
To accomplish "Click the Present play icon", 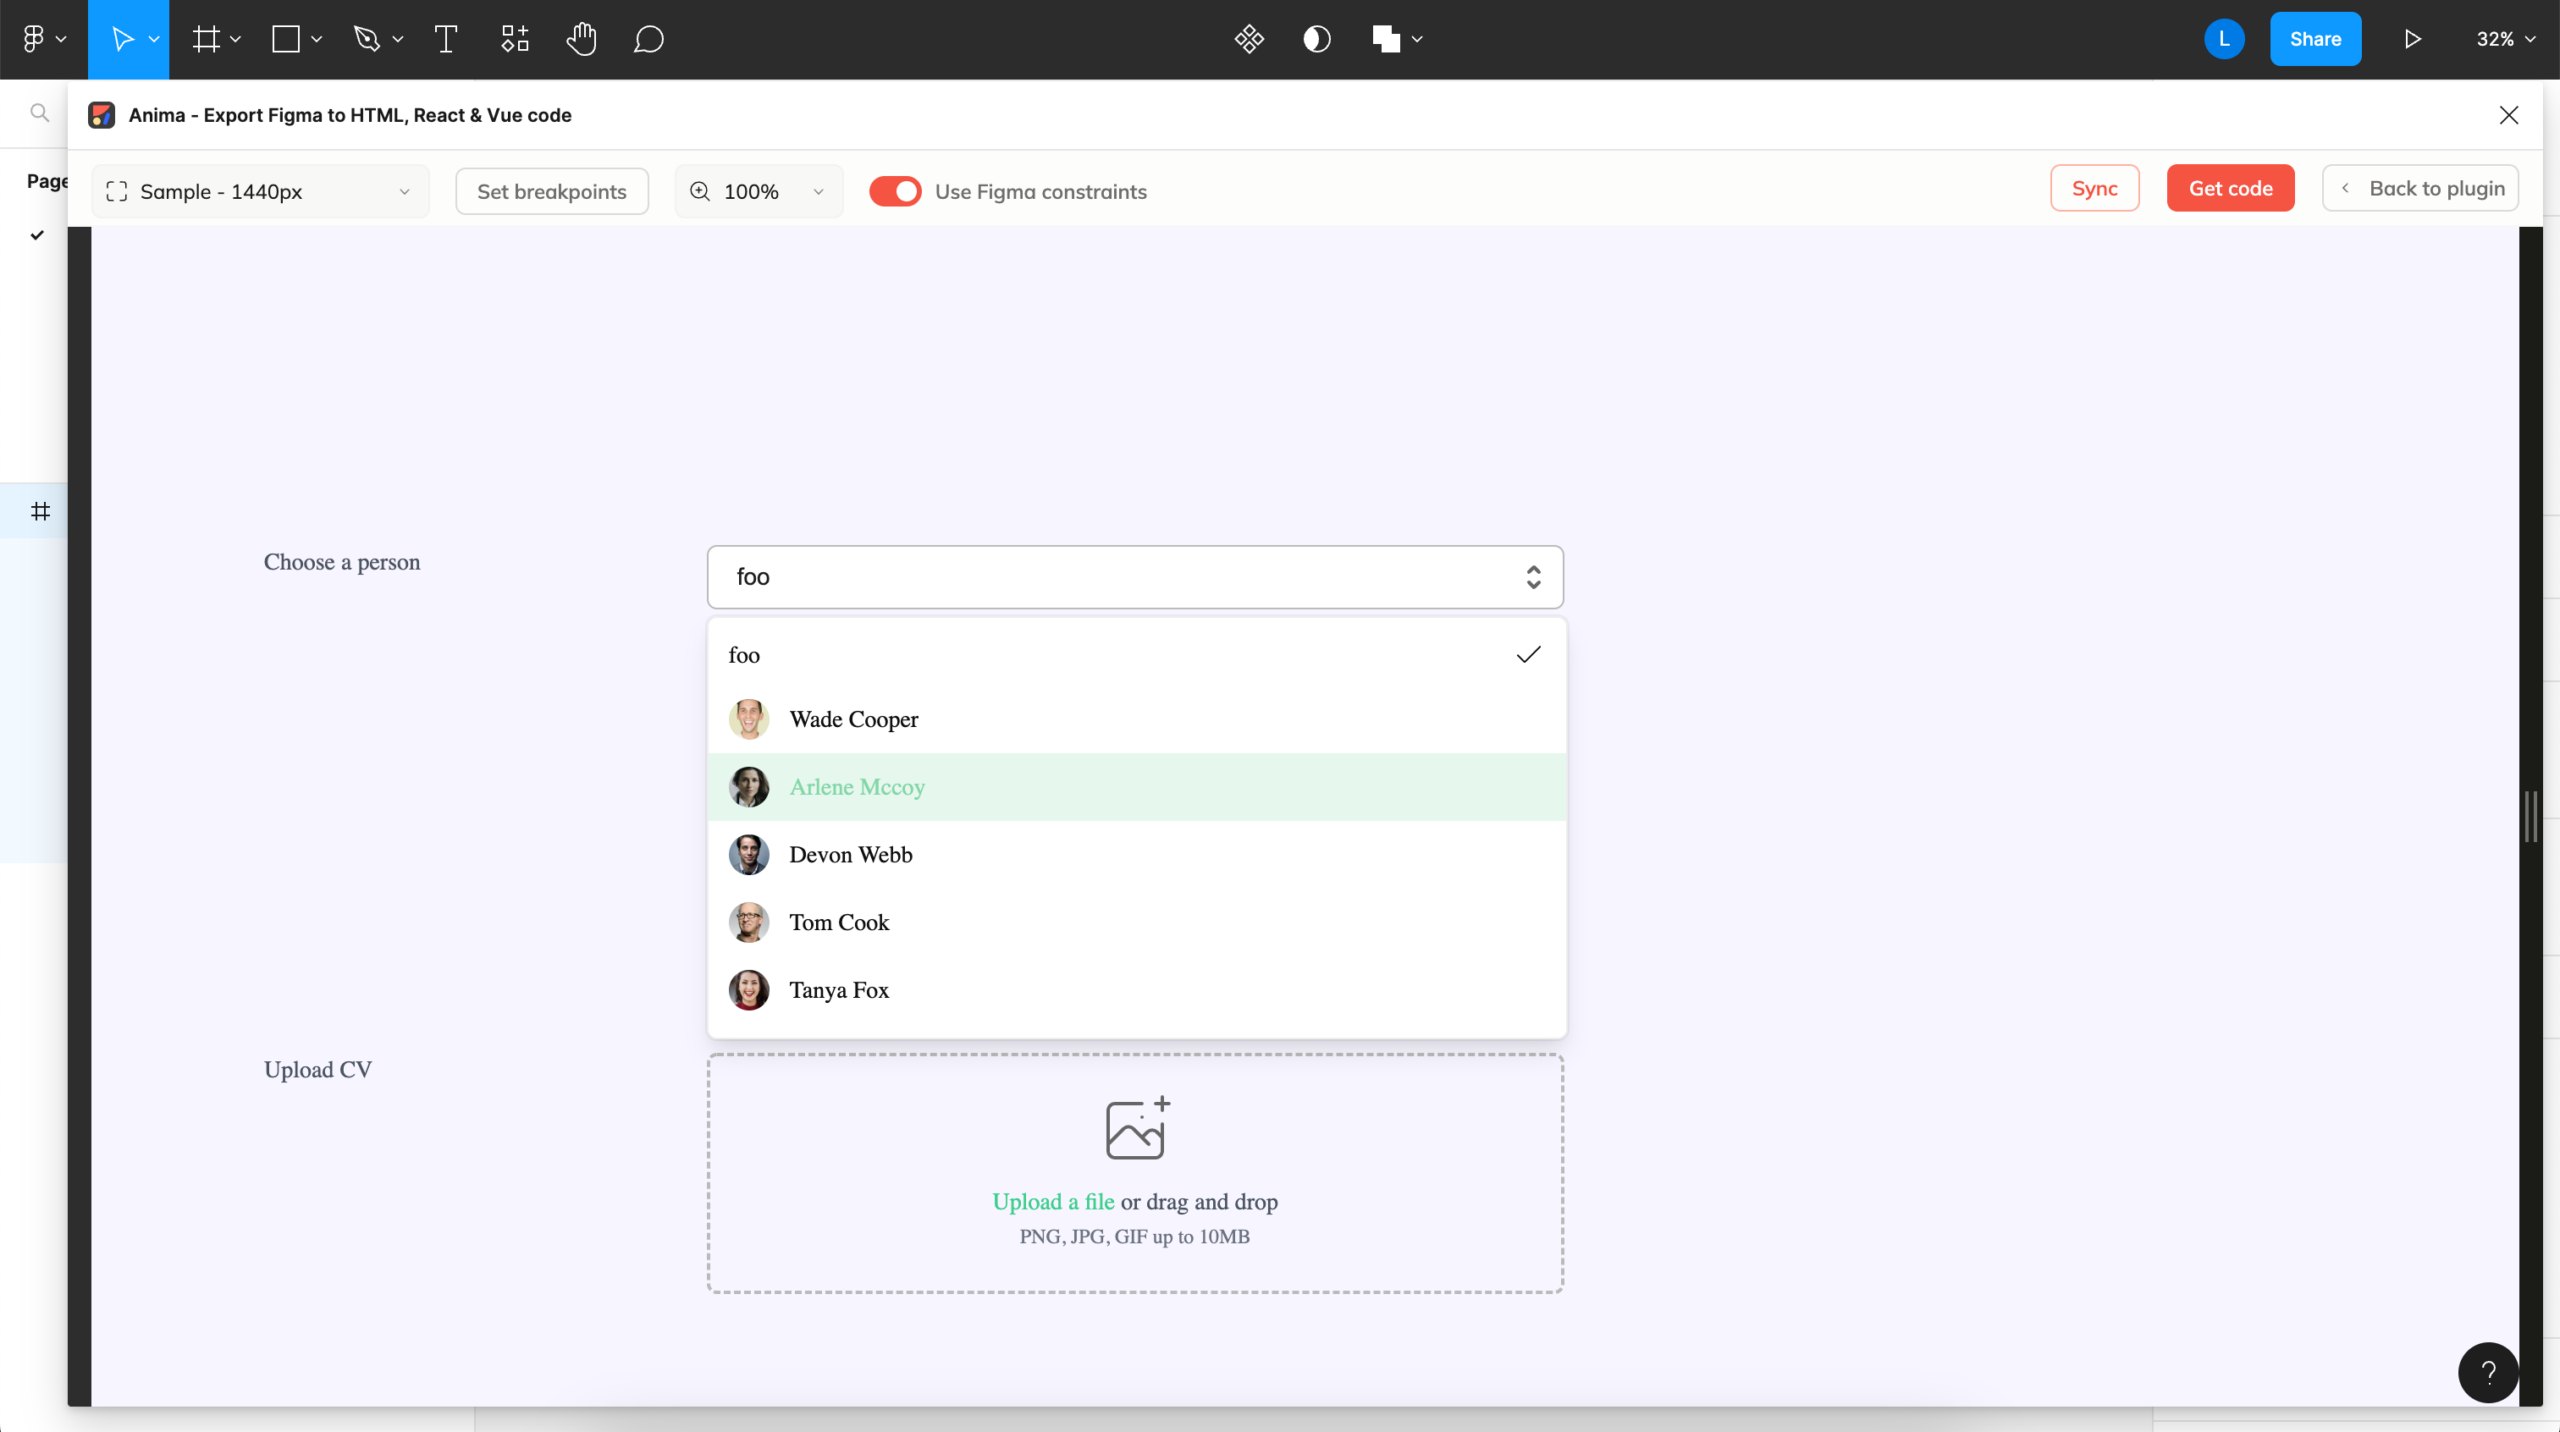I will coord(2412,39).
